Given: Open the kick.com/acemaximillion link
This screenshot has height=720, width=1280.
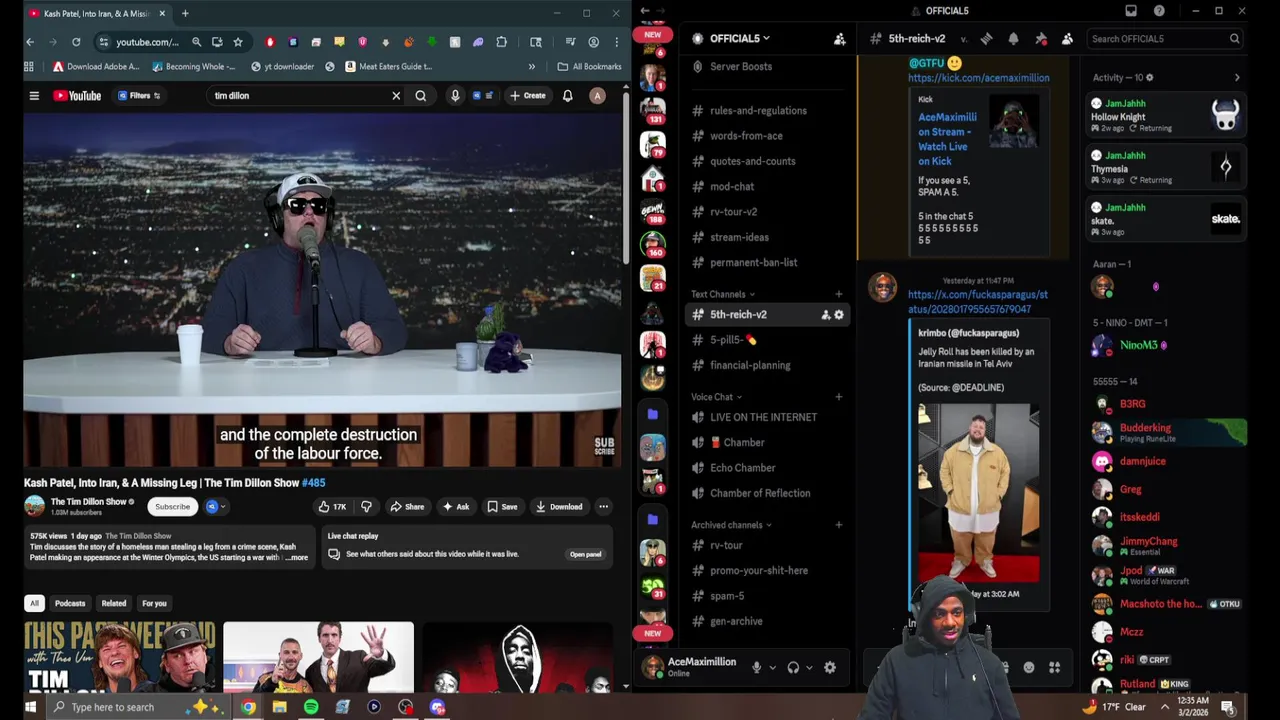Looking at the screenshot, I should pos(978,78).
